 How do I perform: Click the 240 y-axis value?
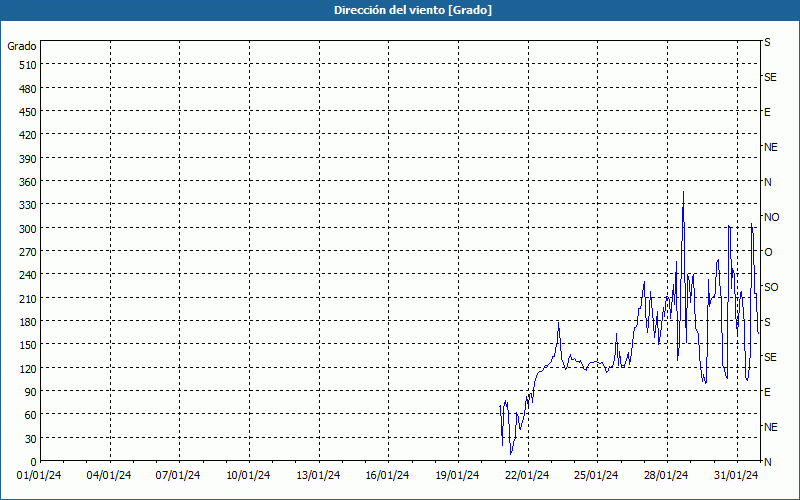28,276
